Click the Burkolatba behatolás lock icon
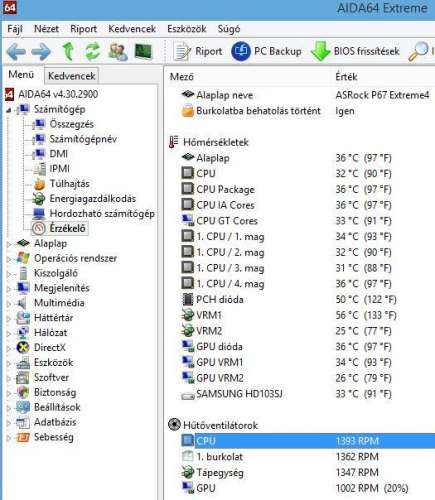 [188, 111]
